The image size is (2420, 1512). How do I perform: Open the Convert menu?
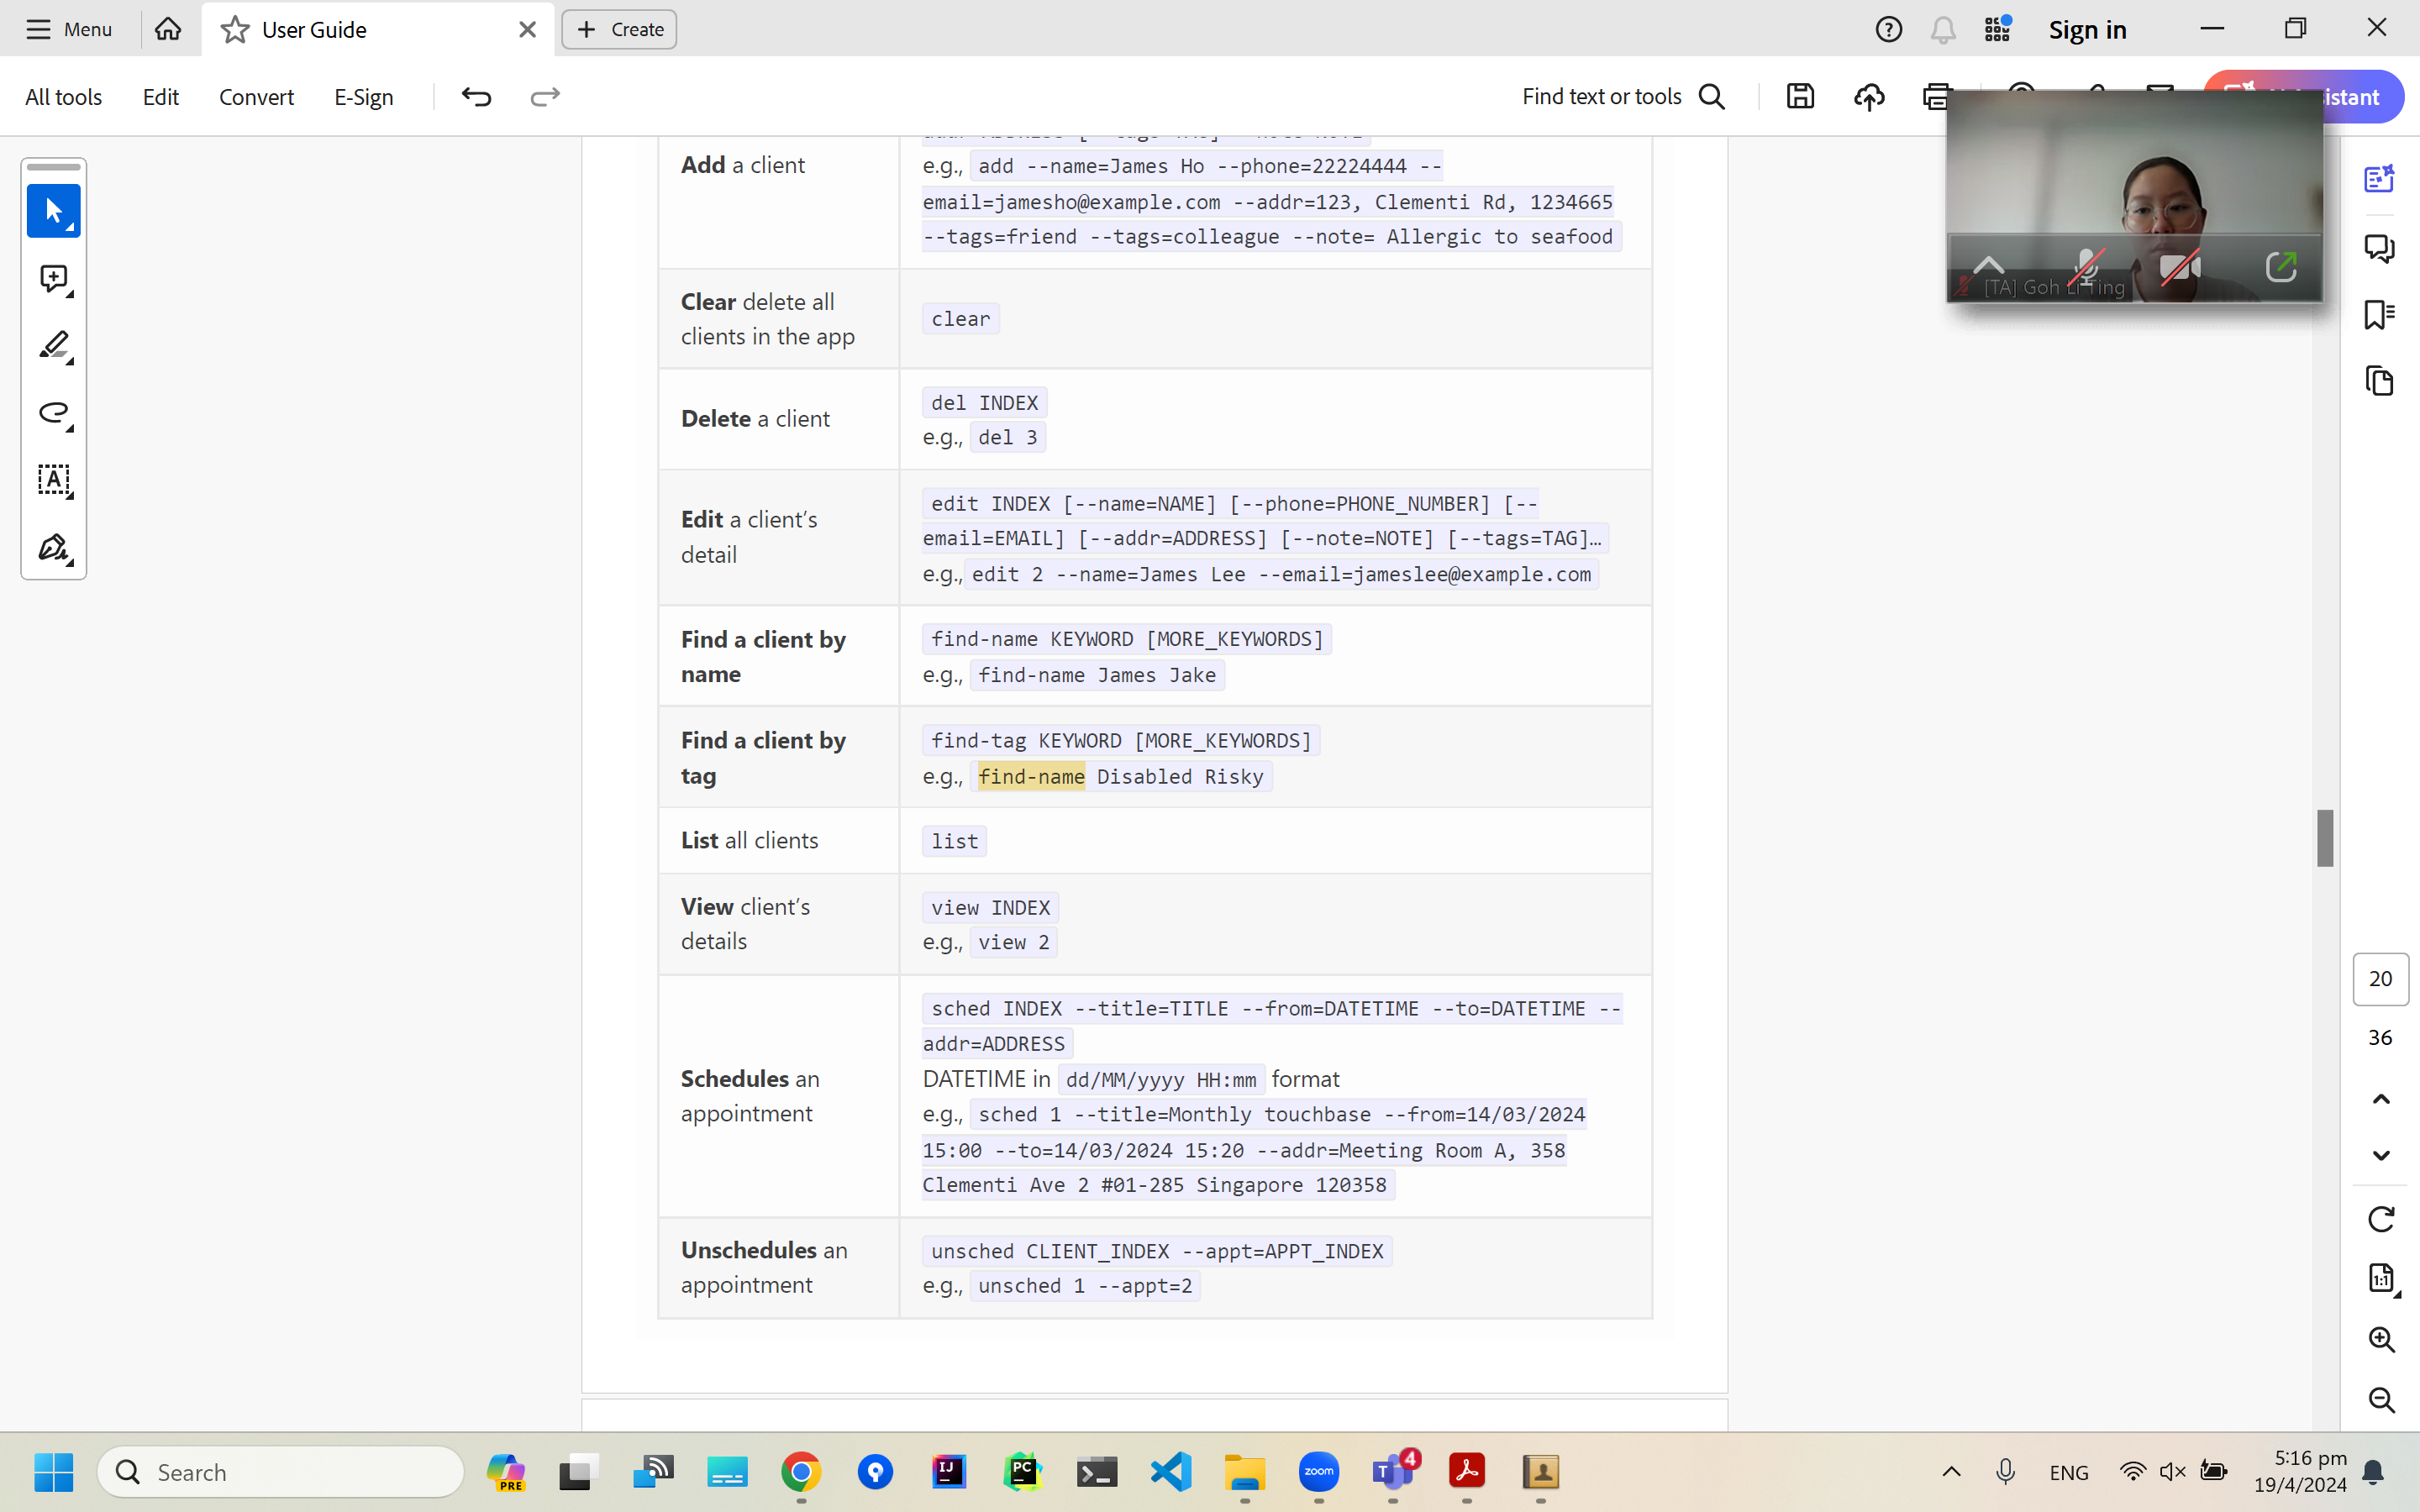coord(256,97)
